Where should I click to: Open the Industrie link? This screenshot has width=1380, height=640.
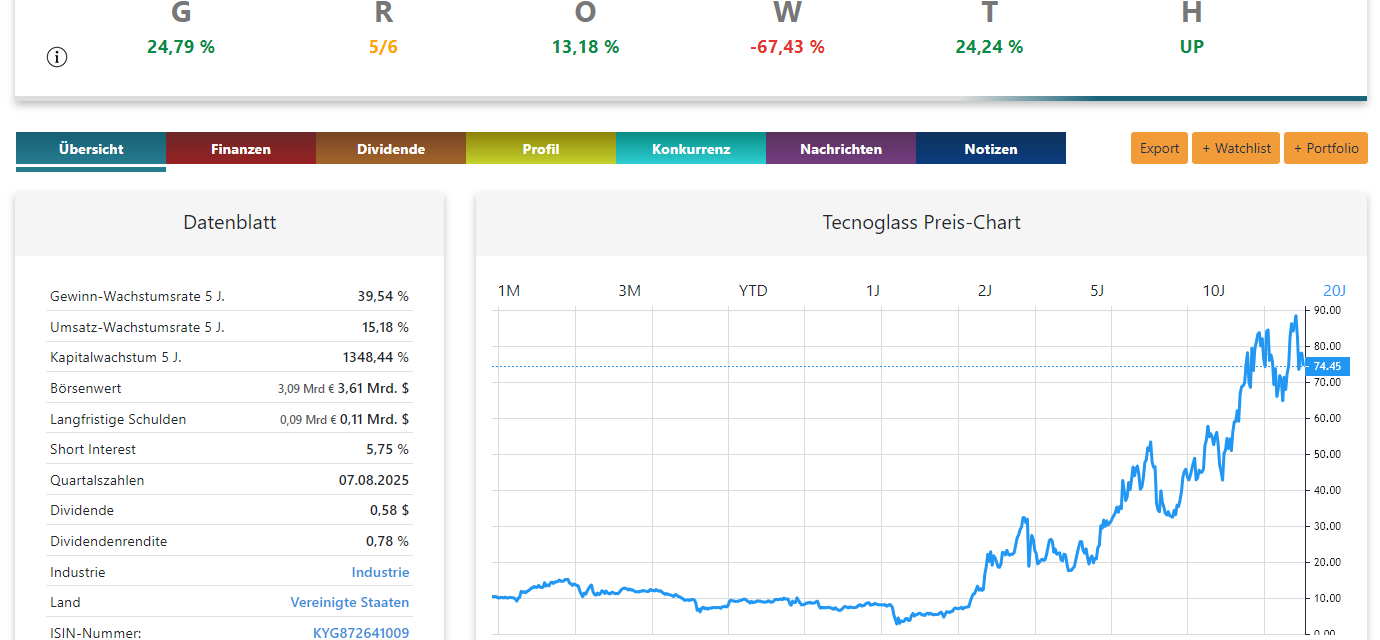(x=380, y=573)
